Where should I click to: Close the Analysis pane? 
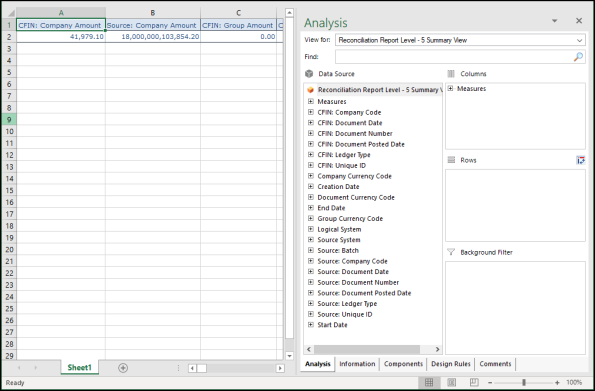[579, 21]
